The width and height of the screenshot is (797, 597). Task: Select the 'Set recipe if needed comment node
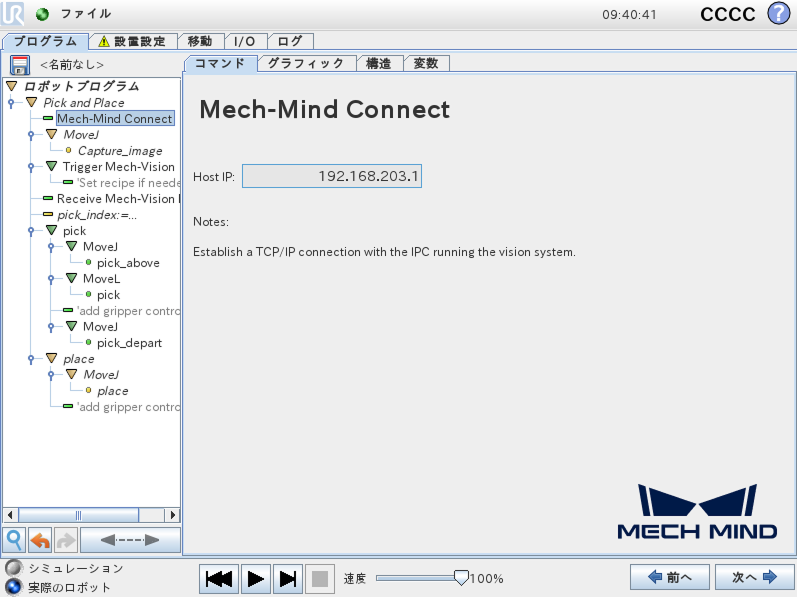(128, 182)
